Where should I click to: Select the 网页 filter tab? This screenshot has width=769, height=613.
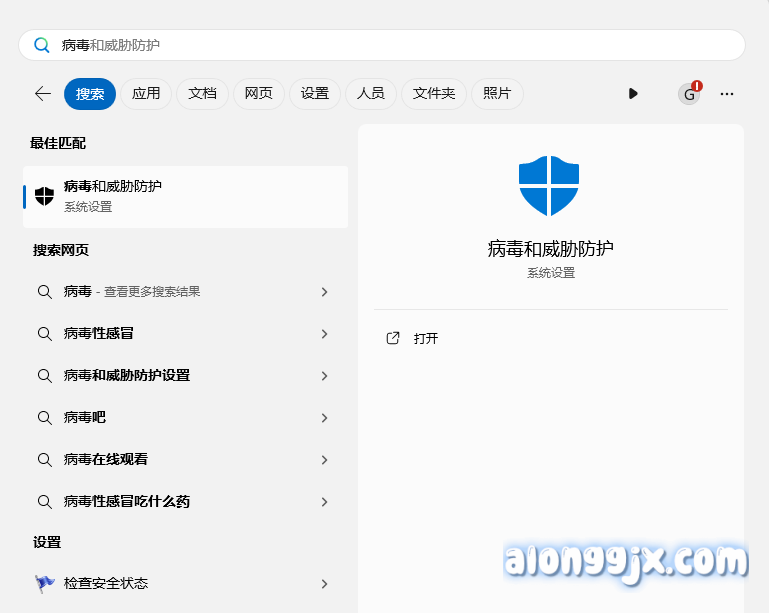pos(258,93)
